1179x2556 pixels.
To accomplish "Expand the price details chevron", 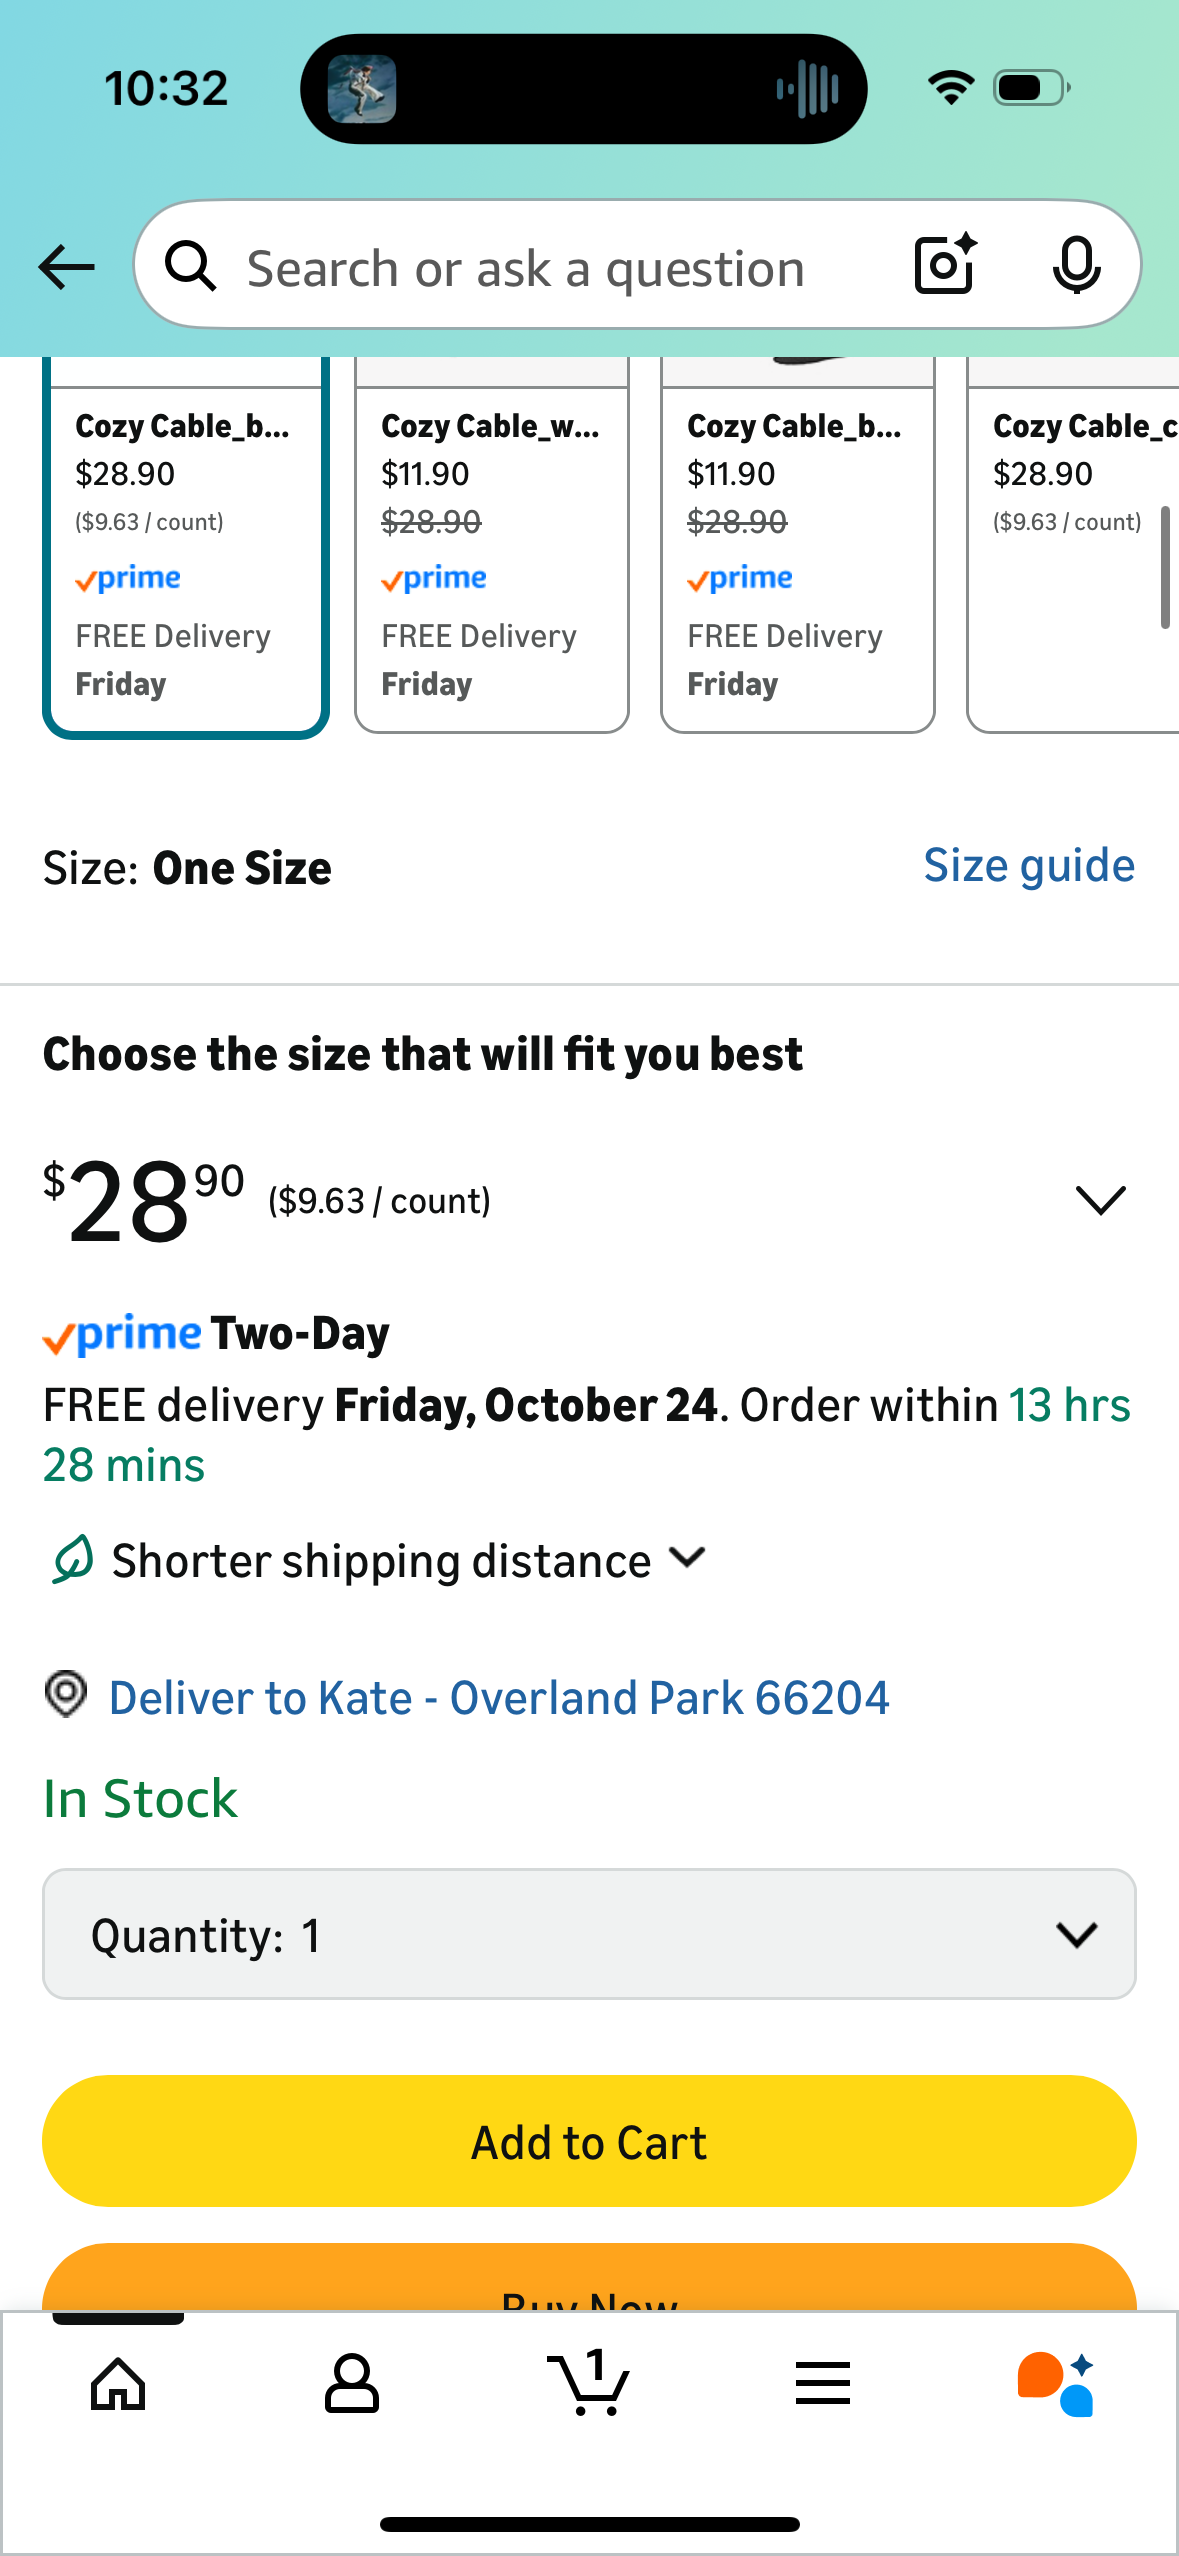I will point(1100,1199).
